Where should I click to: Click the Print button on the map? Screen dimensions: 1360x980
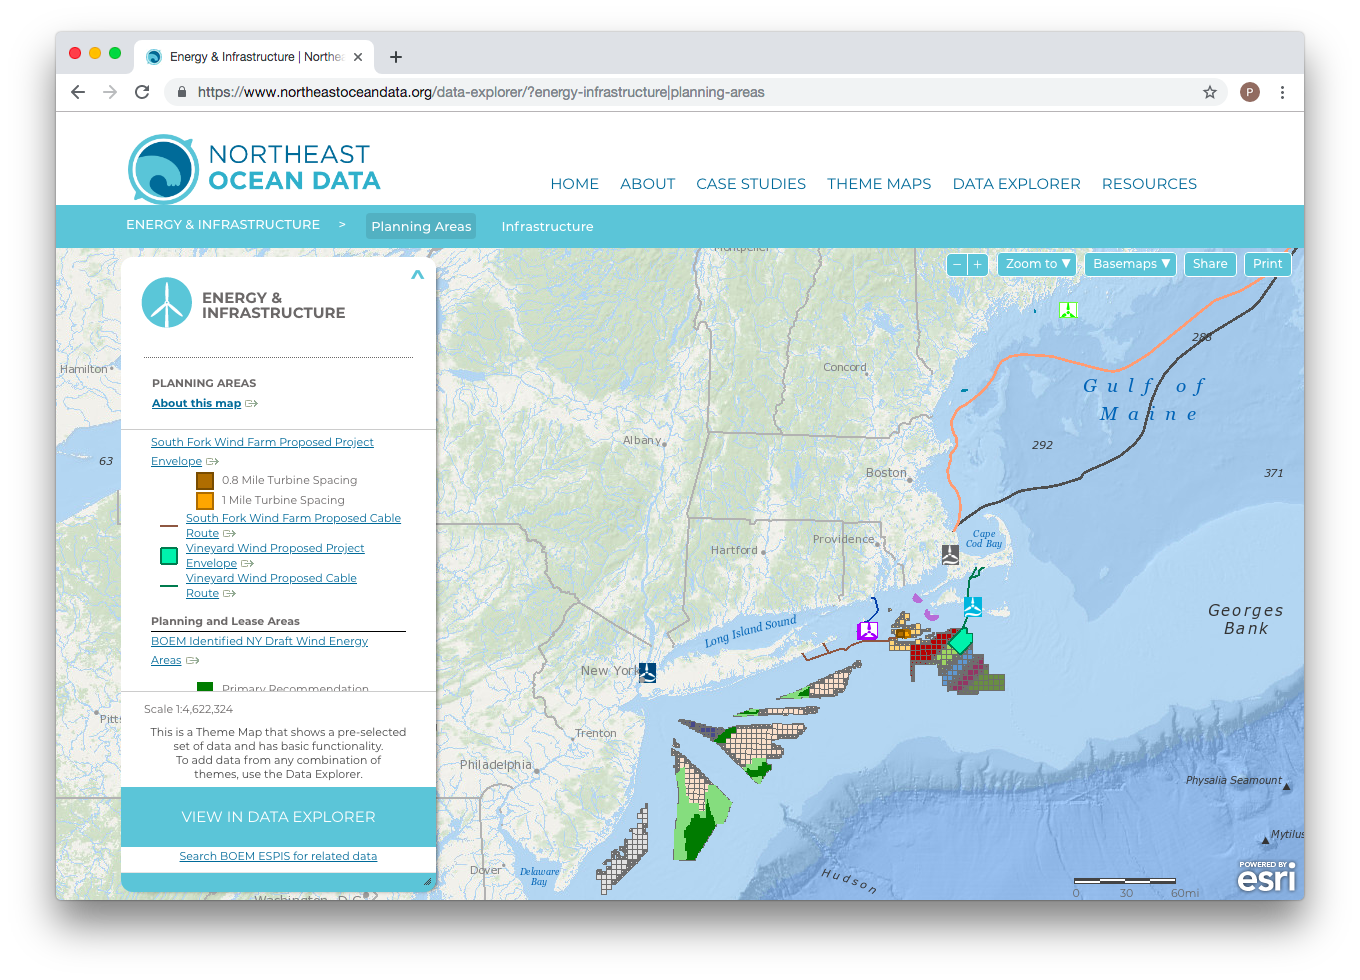pos(1267,264)
